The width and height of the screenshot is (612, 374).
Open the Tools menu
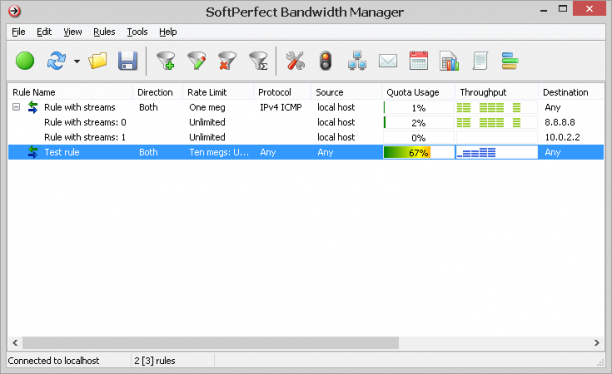[137, 32]
